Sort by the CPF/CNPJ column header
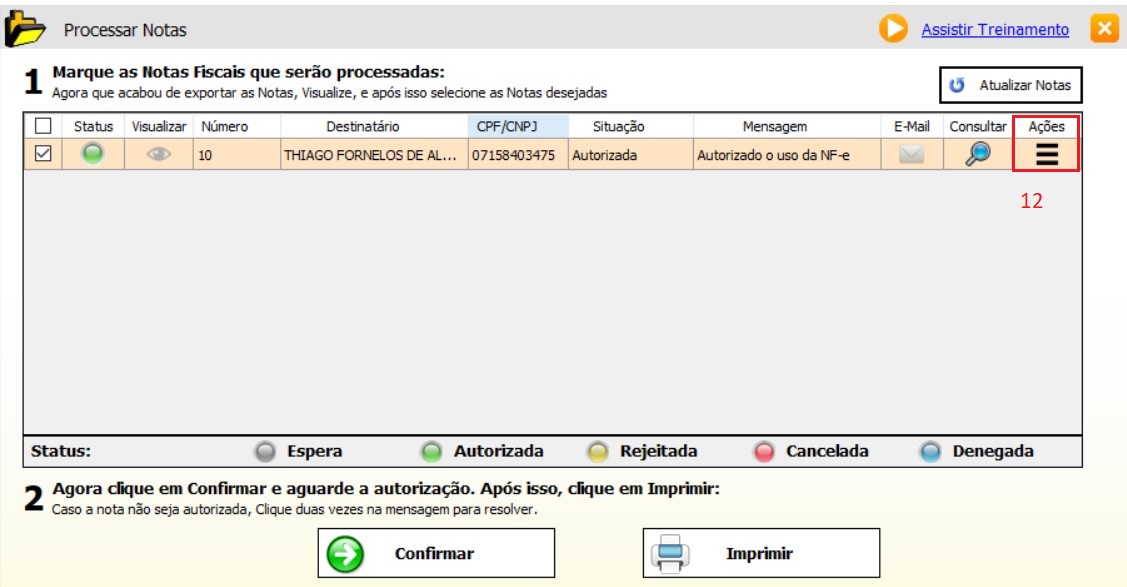 (517, 127)
